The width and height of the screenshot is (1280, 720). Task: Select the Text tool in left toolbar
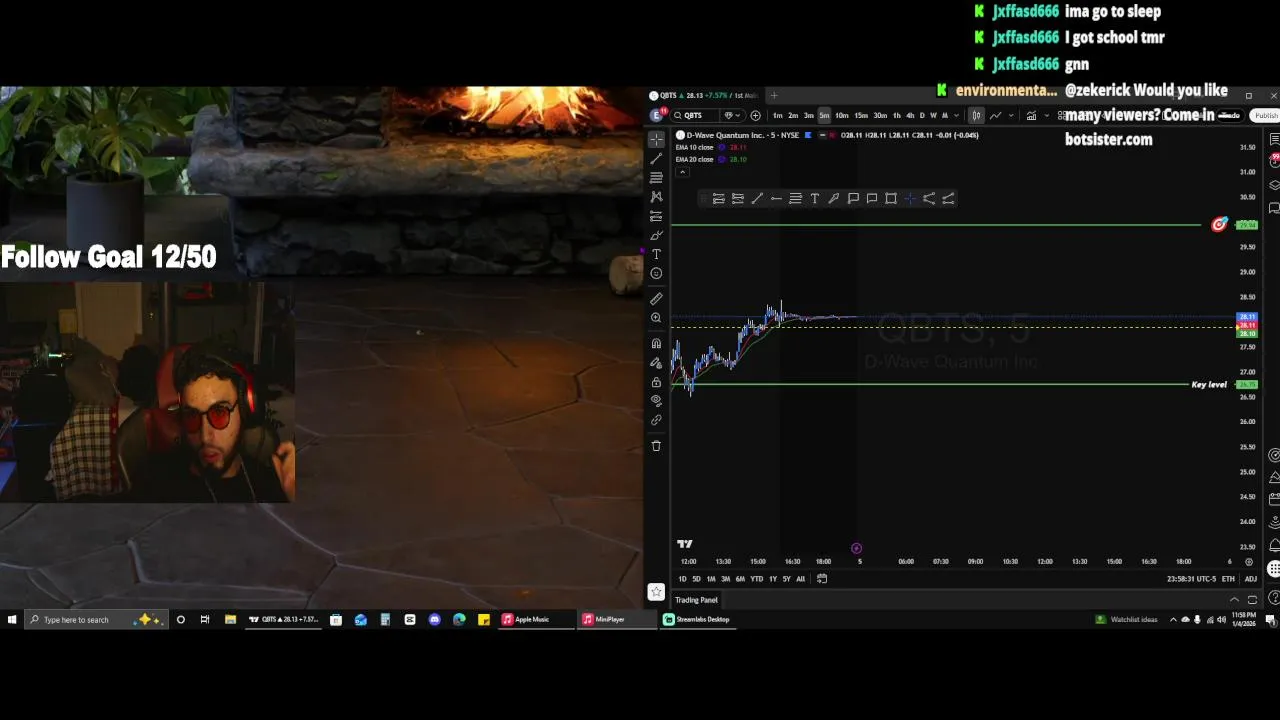(656, 254)
